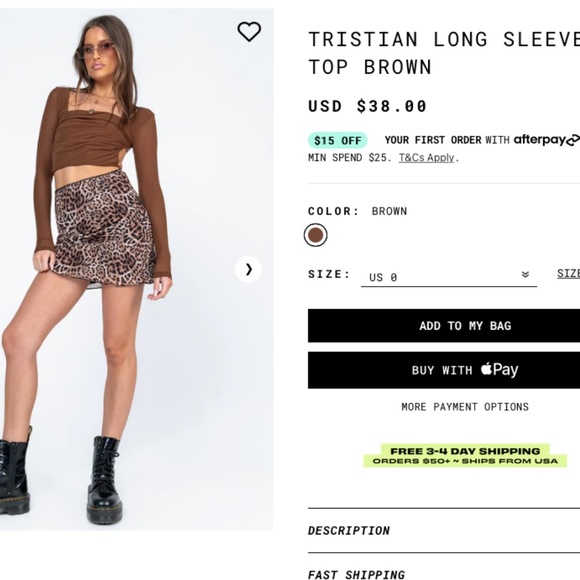
Task: Click the model product image
Action: [x=136, y=269]
